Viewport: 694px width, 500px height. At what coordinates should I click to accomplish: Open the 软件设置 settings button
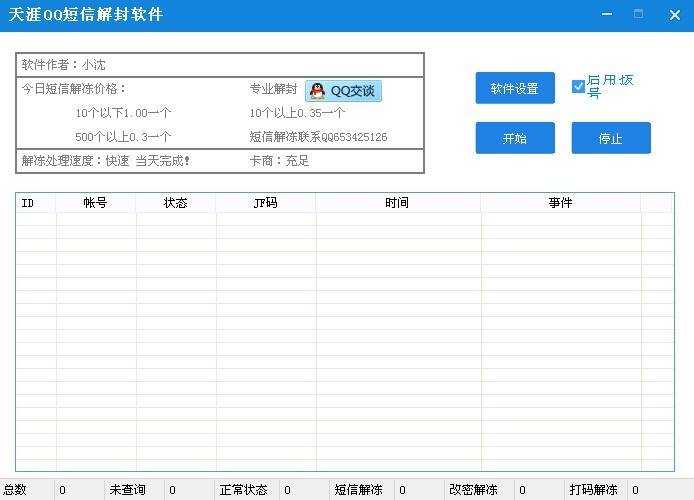point(515,88)
